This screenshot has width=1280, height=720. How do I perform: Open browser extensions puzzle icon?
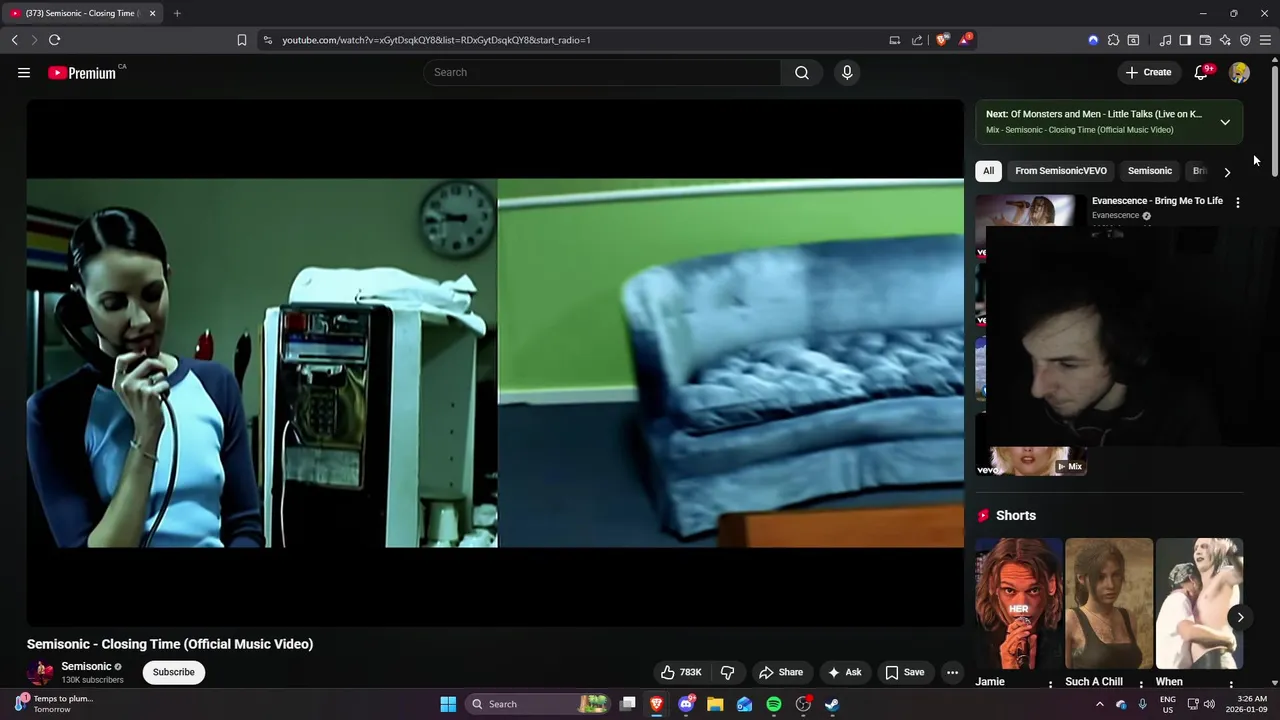point(1113,40)
